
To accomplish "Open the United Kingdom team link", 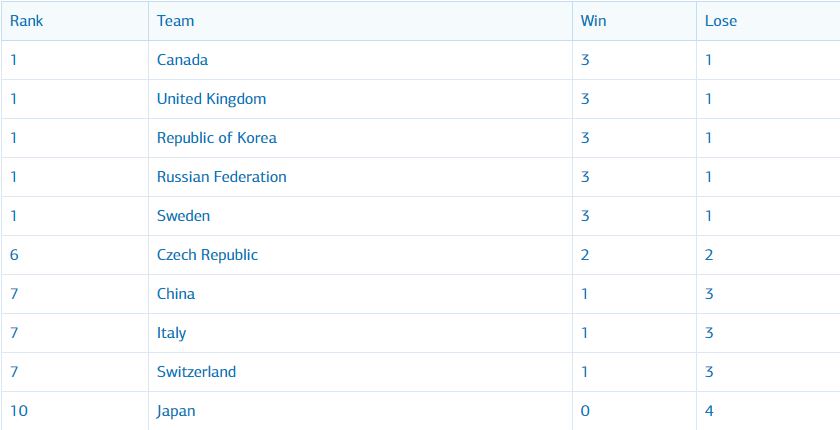I will (x=211, y=99).
